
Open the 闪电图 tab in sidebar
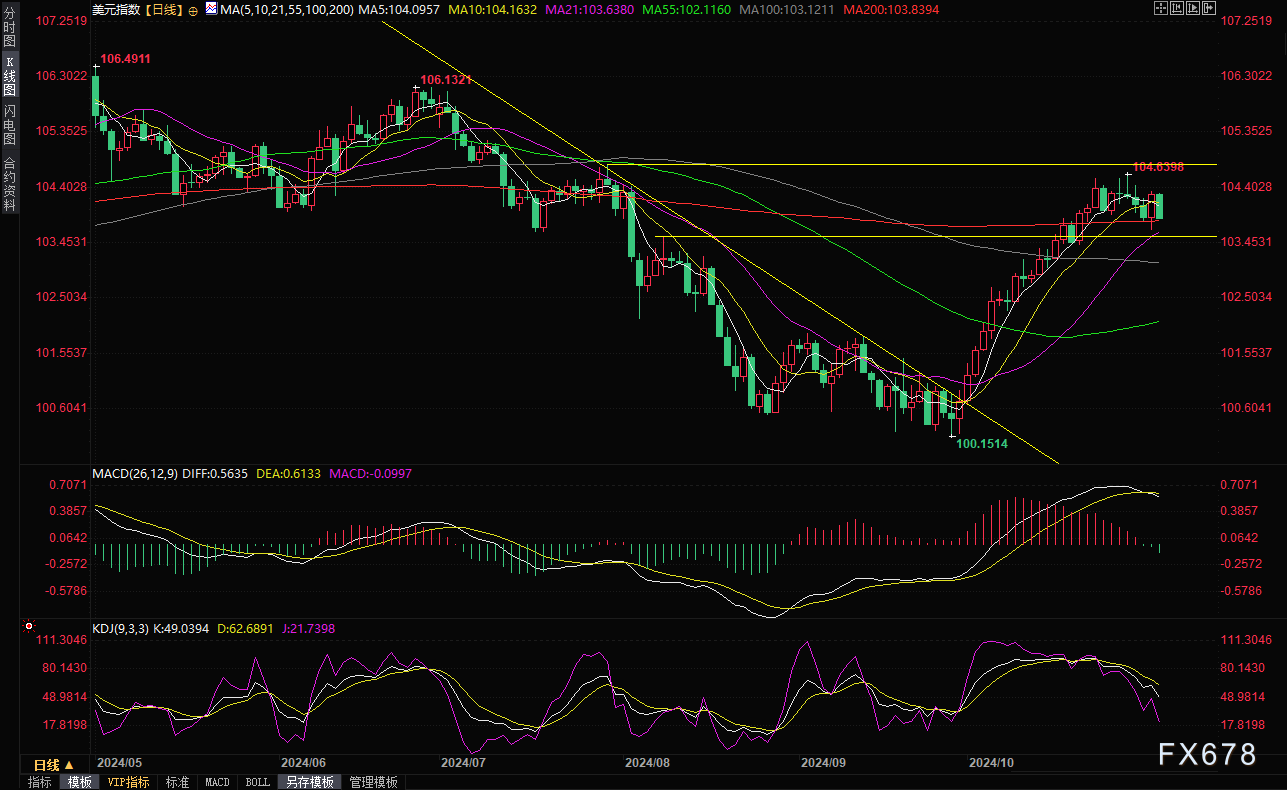(x=9, y=125)
